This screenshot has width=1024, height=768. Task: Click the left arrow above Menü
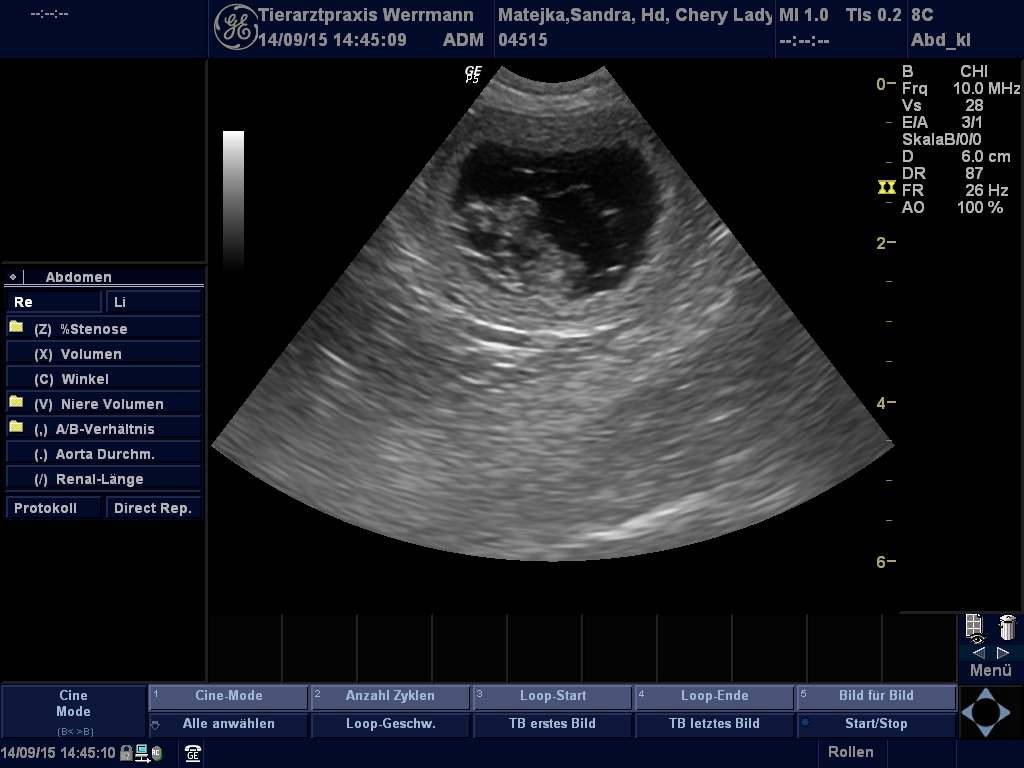(x=978, y=652)
